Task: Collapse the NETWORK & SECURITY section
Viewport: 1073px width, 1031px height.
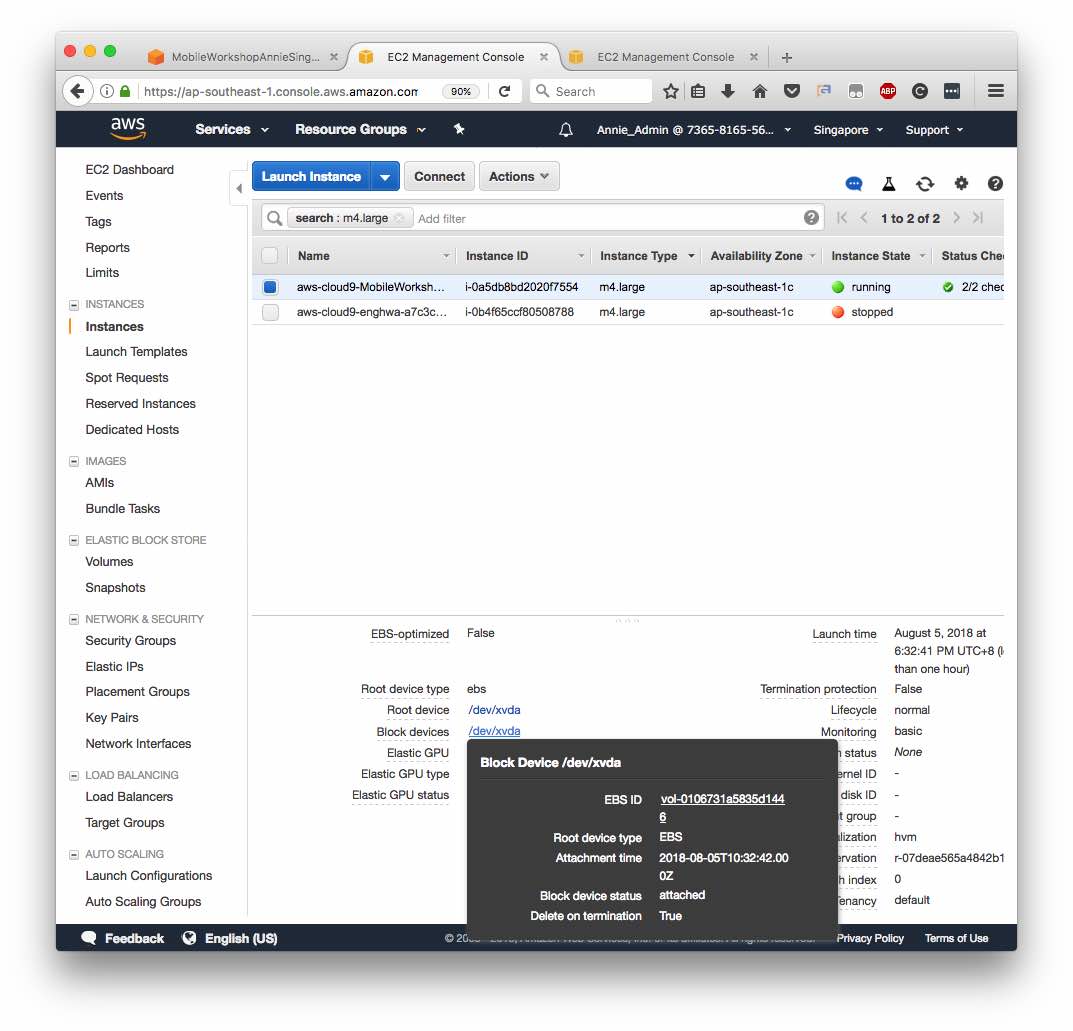Action: (74, 619)
